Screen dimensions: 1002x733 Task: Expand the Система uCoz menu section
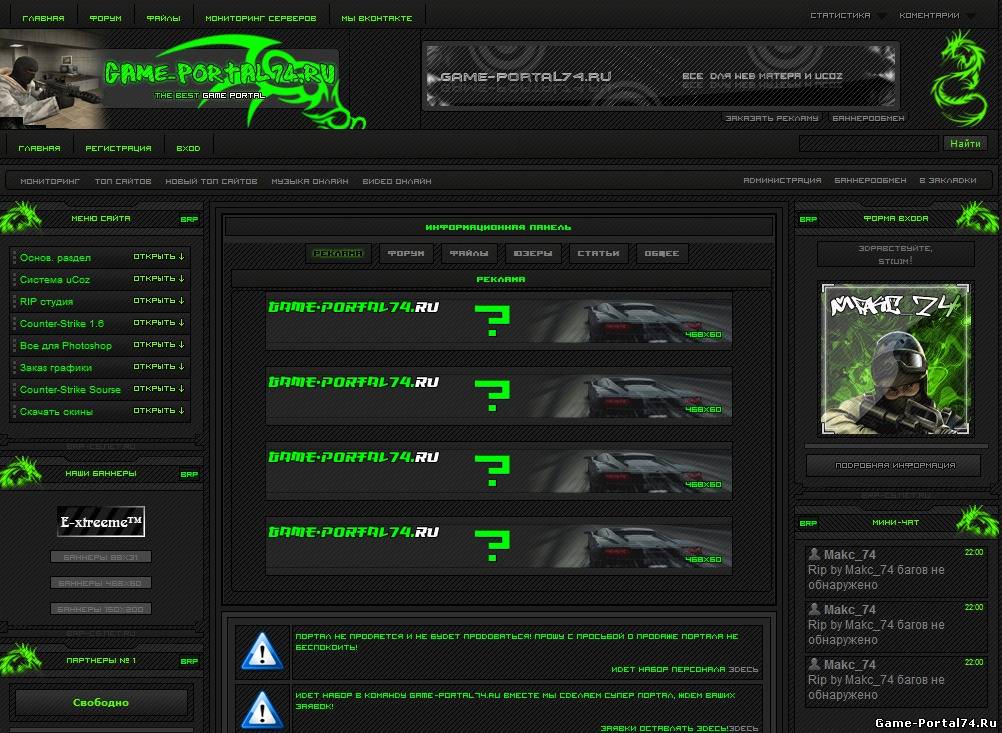pyautogui.click(x=158, y=279)
